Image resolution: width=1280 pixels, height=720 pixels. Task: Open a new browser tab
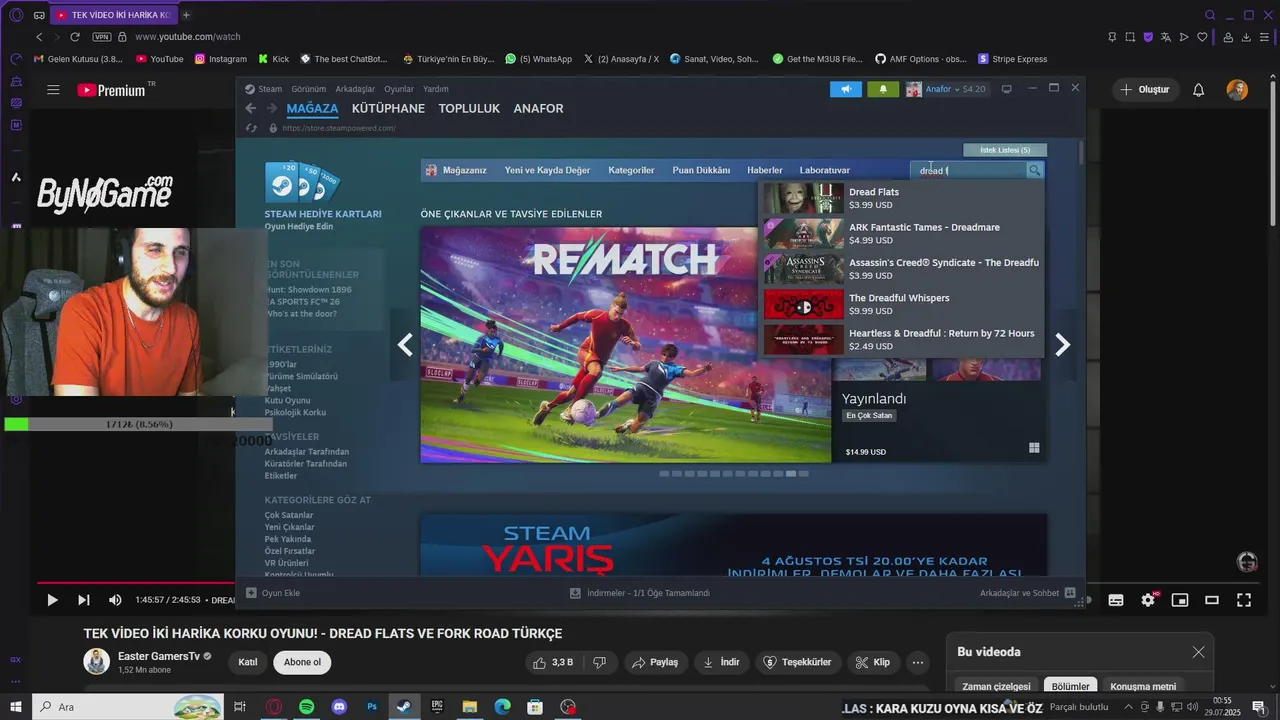[x=186, y=15]
